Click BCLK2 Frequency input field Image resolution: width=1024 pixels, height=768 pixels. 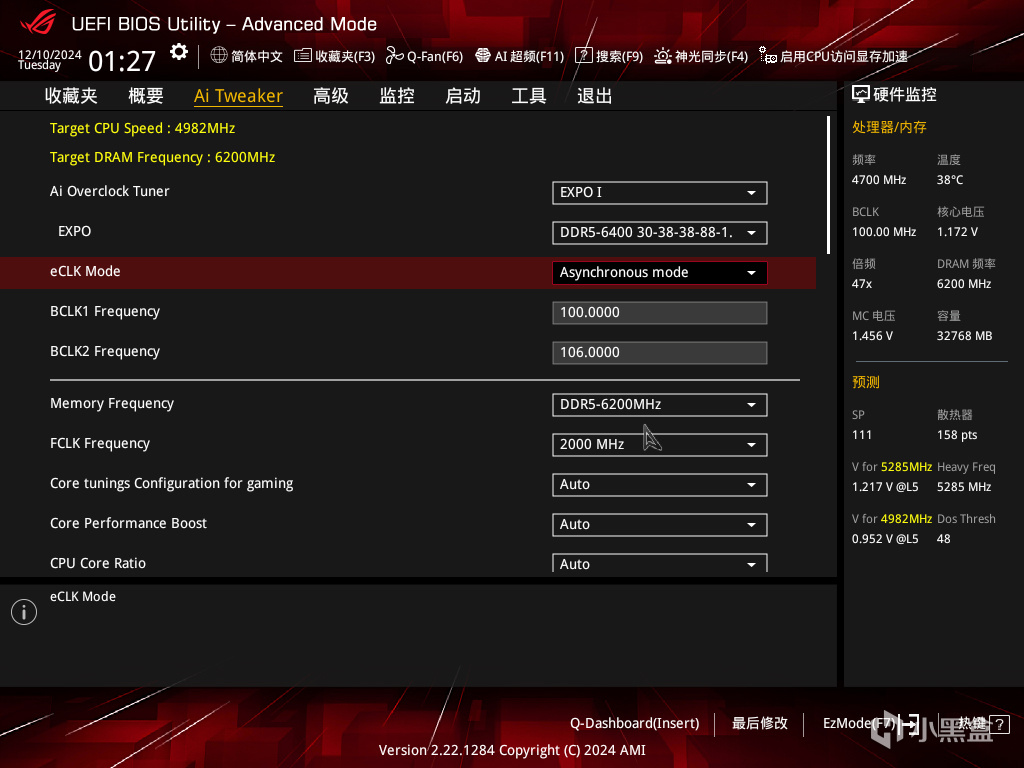pyautogui.click(x=660, y=353)
